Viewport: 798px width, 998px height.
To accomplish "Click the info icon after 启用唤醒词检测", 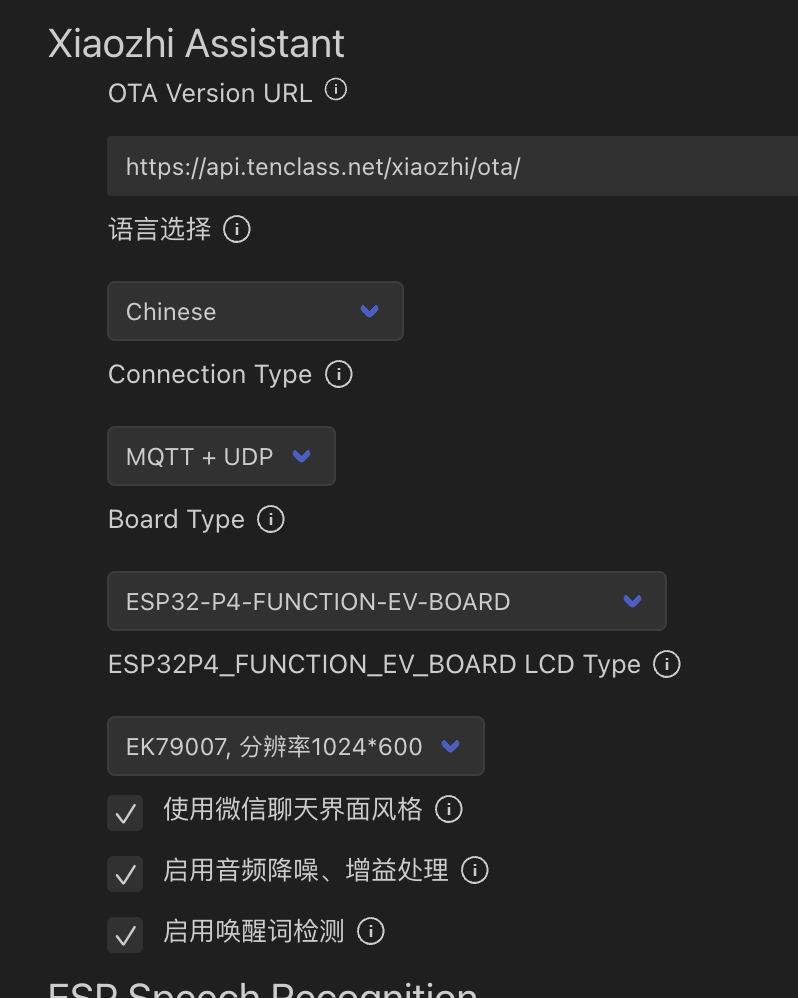I will tap(371, 931).
